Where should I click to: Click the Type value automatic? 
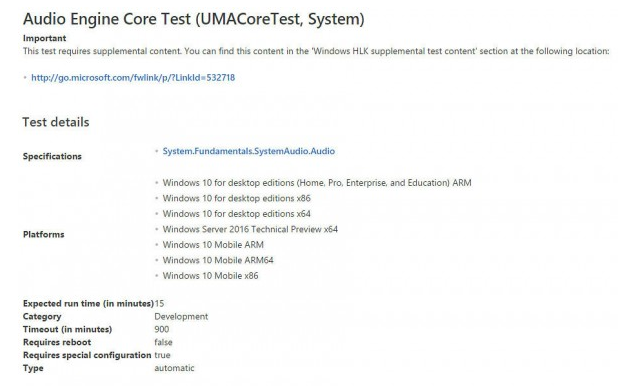click(x=174, y=368)
